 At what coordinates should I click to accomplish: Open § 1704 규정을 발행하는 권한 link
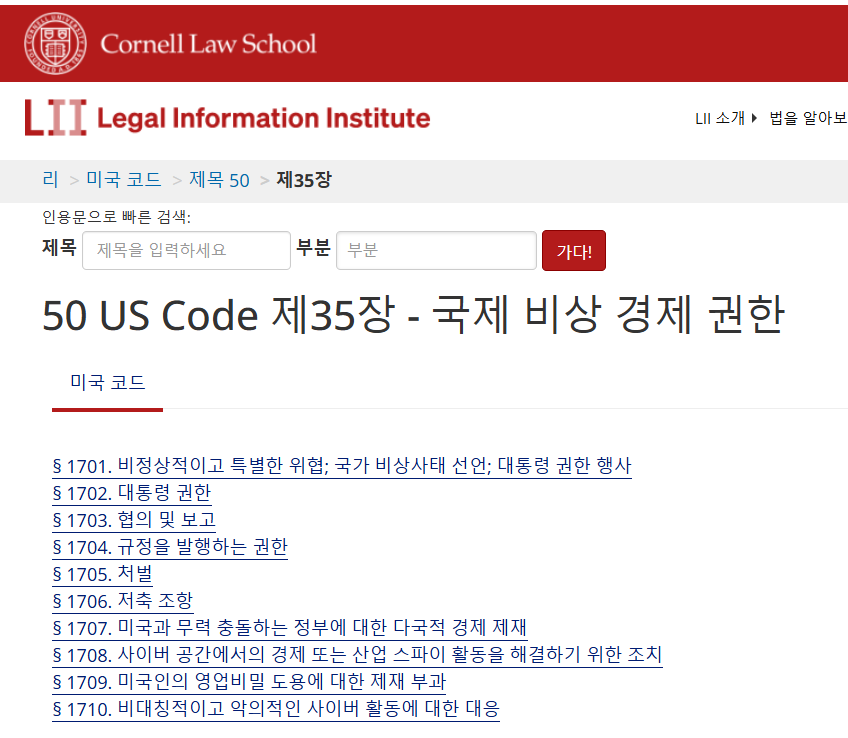(170, 547)
